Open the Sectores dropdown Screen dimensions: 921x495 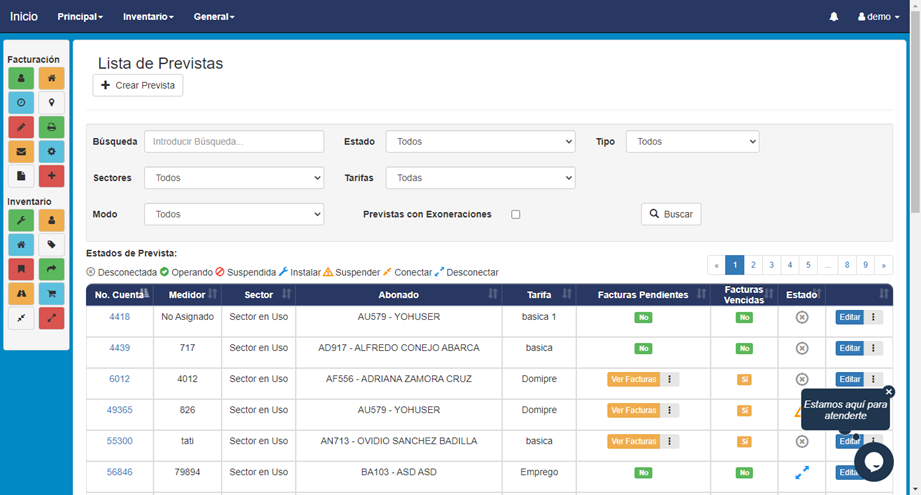click(234, 178)
